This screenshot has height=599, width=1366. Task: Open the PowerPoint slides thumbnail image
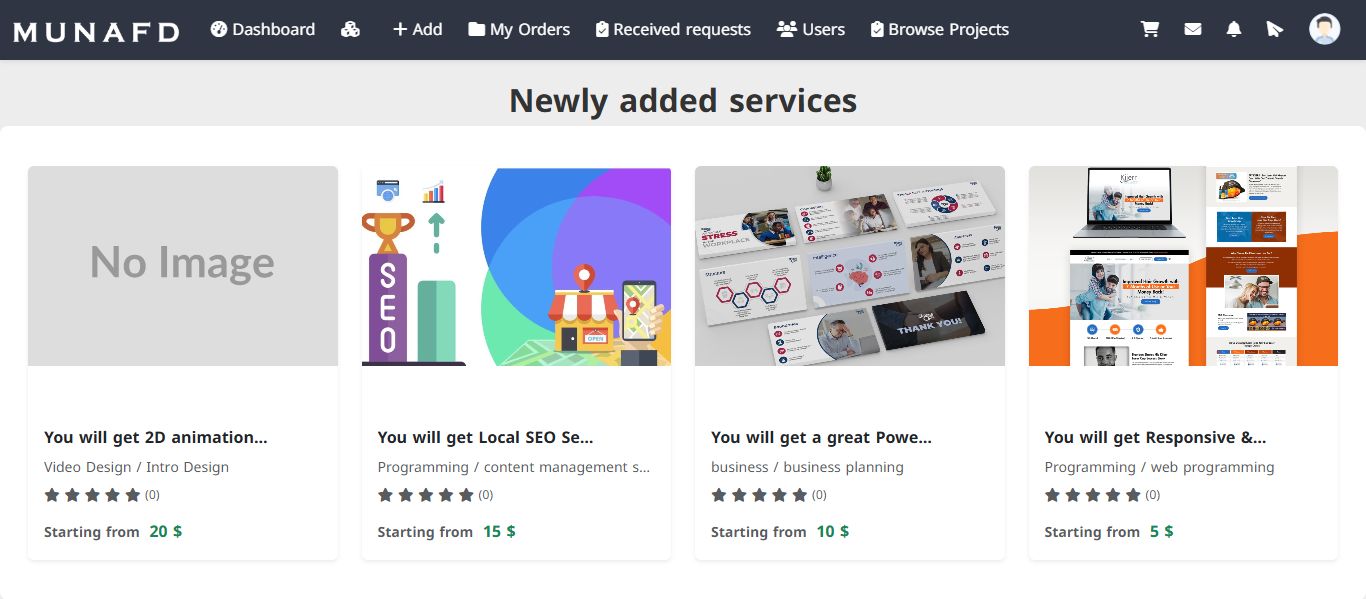pyautogui.click(x=850, y=266)
